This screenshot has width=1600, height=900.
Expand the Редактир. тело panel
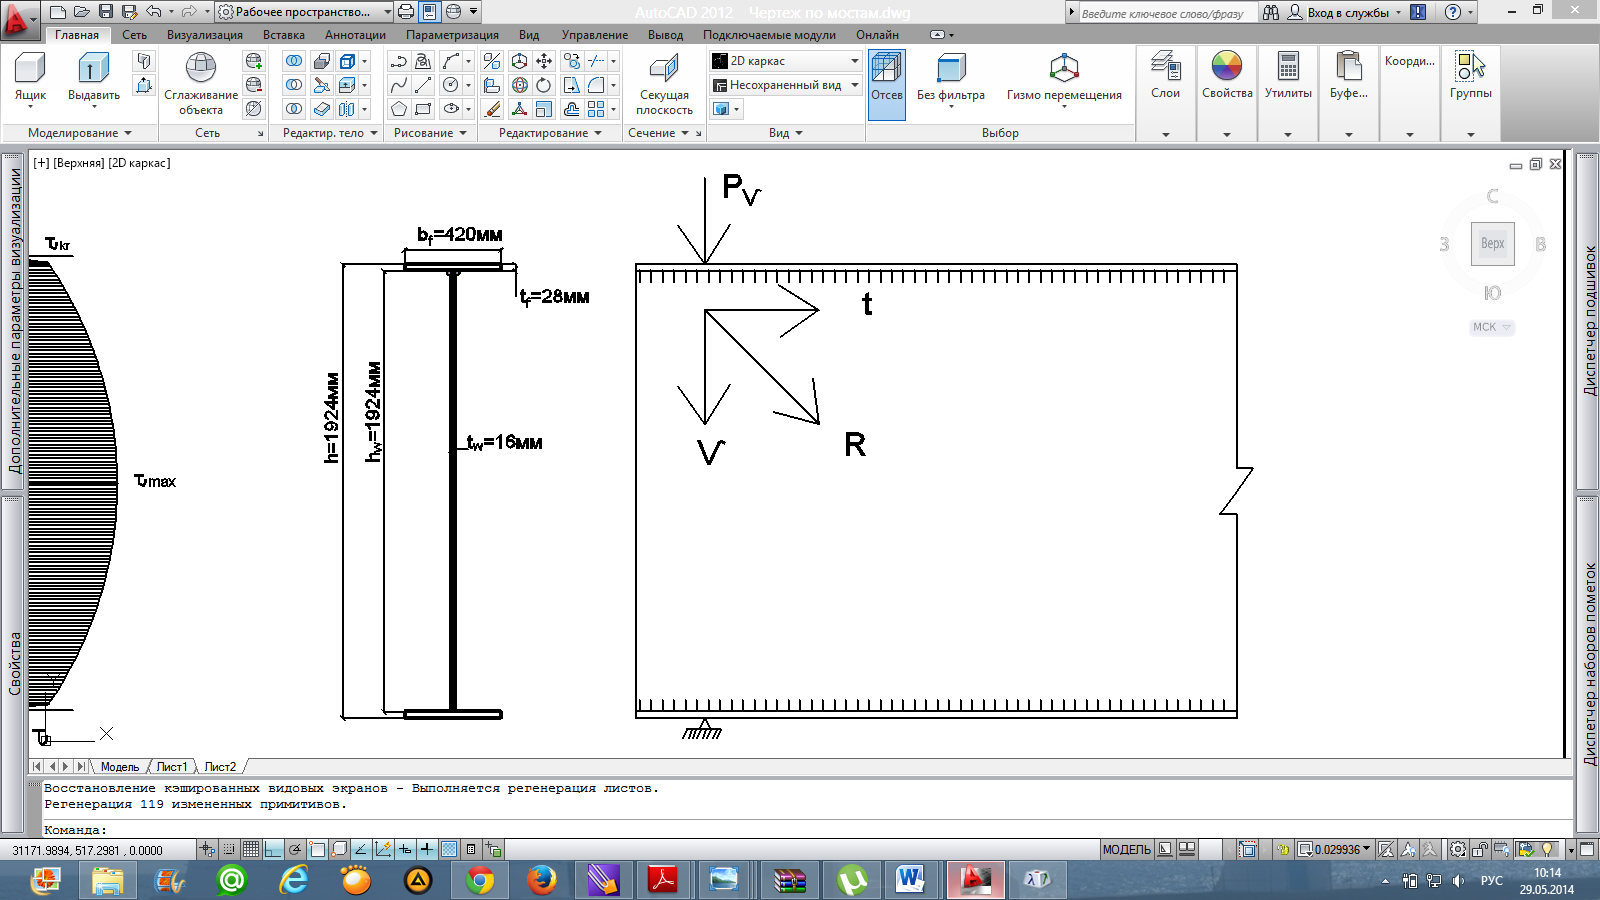(330, 133)
